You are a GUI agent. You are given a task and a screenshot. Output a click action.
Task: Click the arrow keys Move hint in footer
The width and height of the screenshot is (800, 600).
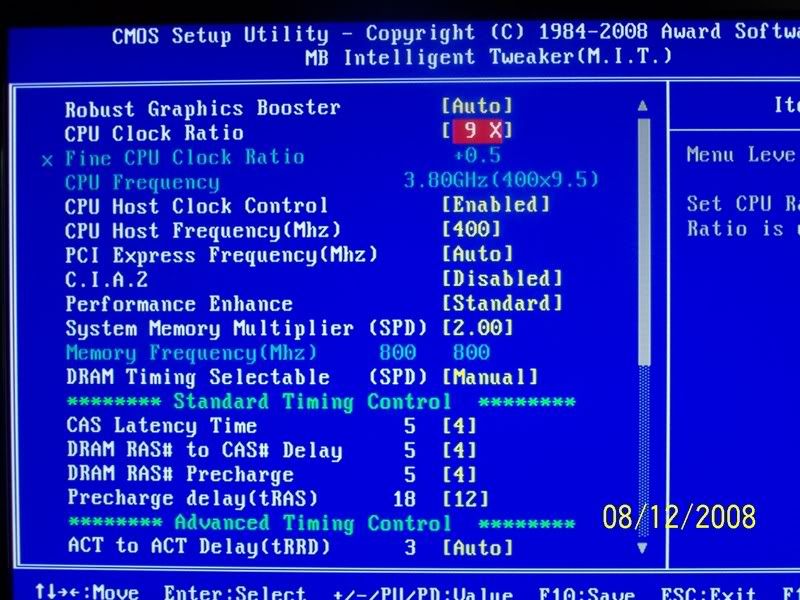87,592
